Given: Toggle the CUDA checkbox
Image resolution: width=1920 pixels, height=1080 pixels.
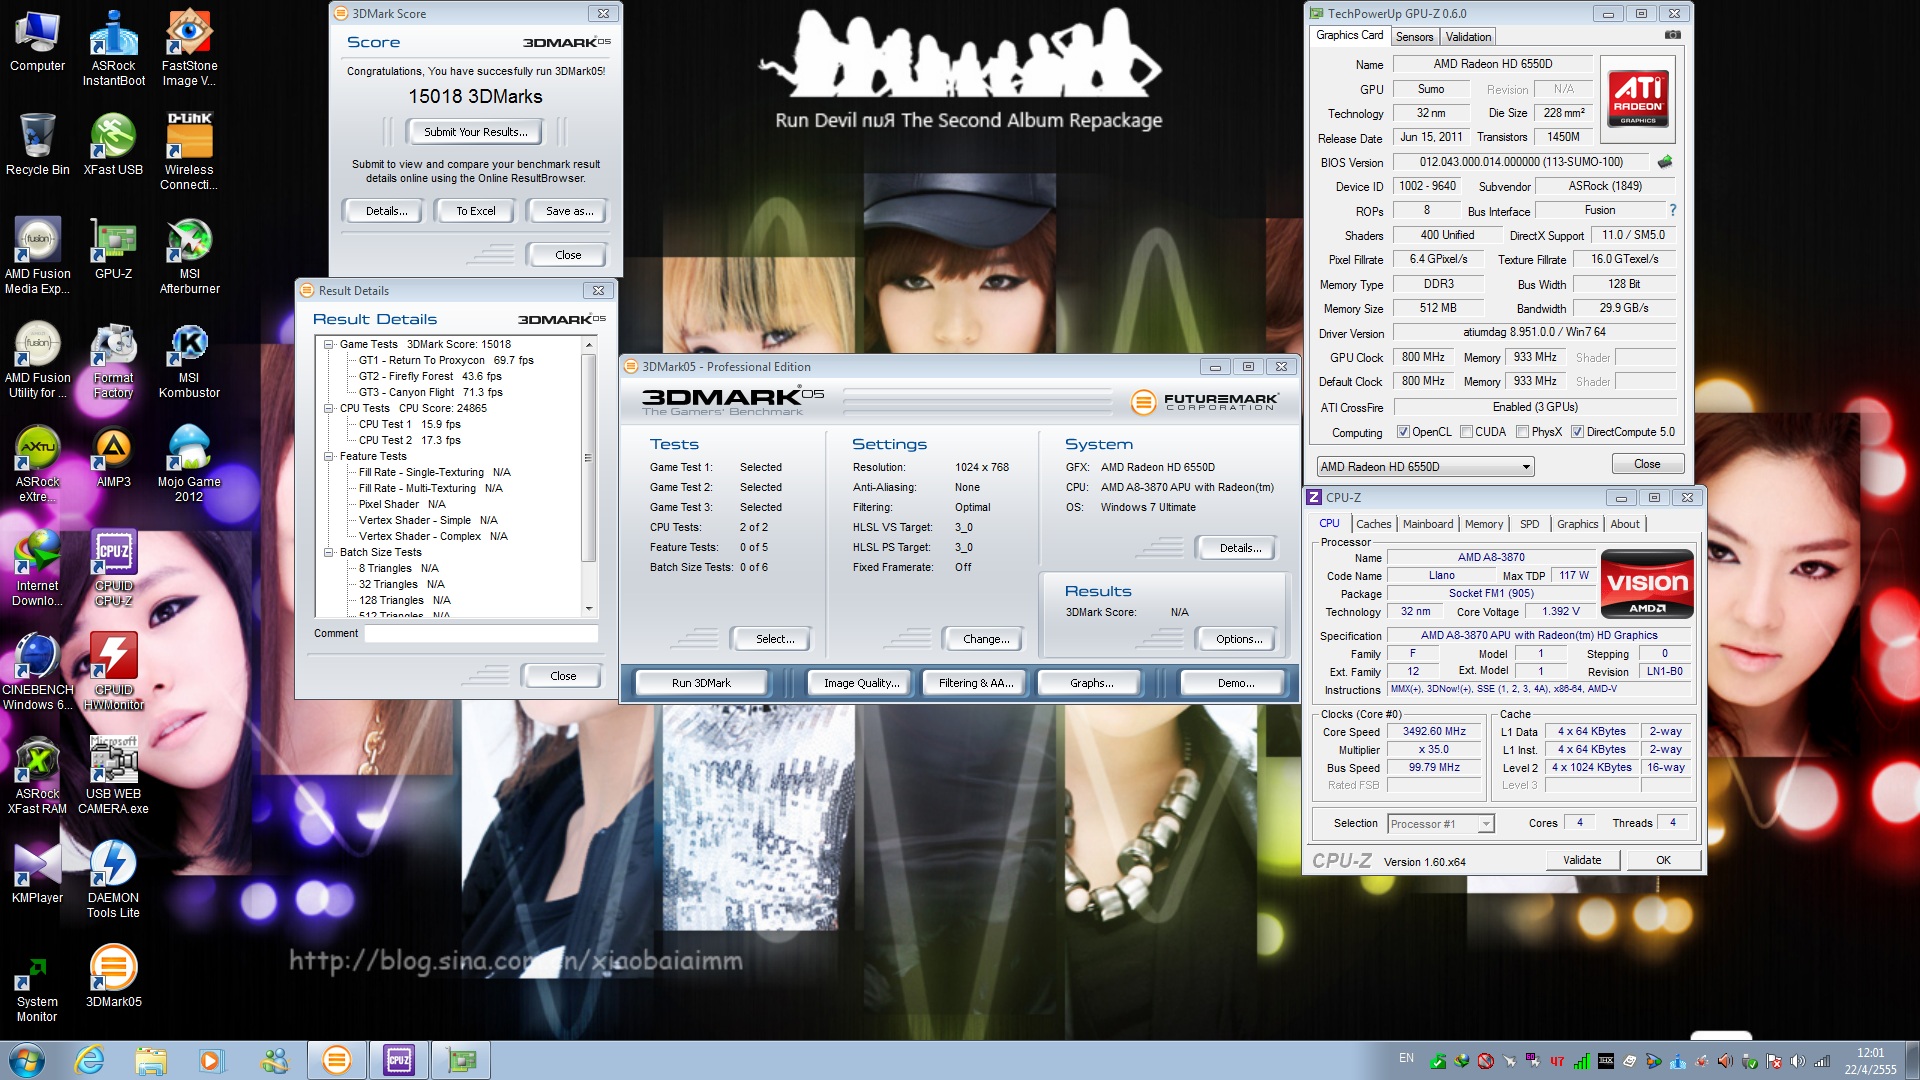Looking at the screenshot, I should (x=1466, y=432).
